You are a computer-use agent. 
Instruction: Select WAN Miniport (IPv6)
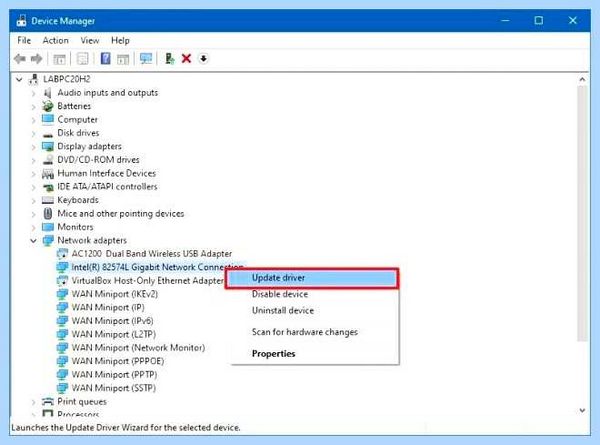point(112,321)
